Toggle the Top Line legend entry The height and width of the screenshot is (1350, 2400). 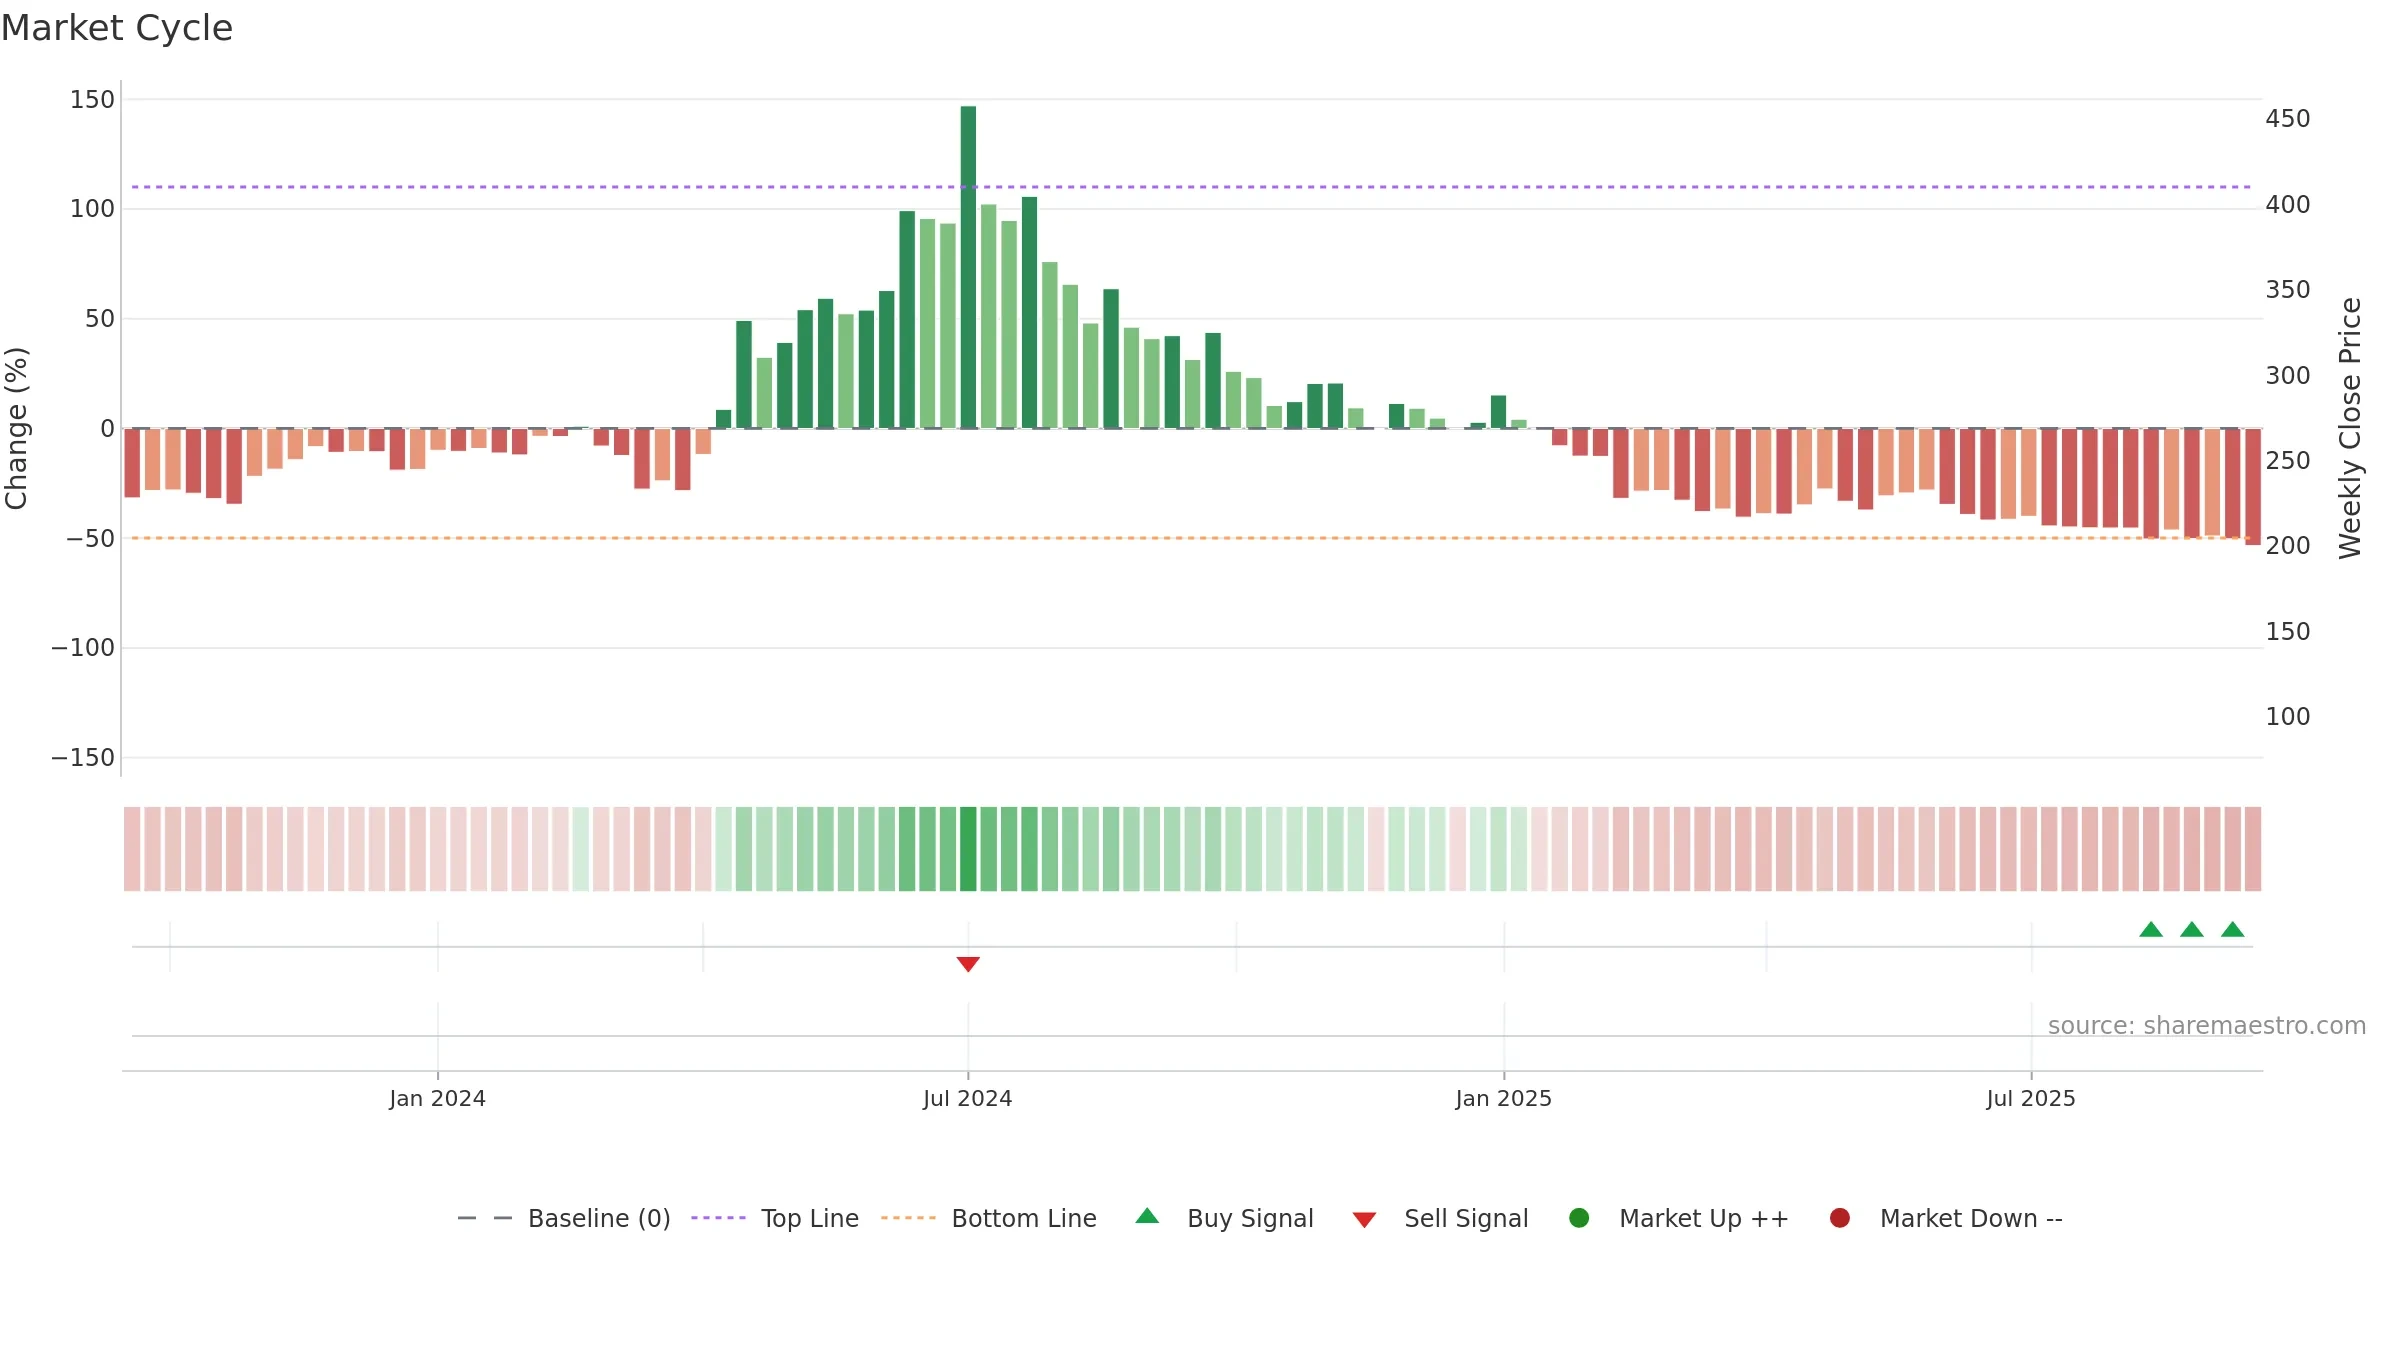(775, 1218)
